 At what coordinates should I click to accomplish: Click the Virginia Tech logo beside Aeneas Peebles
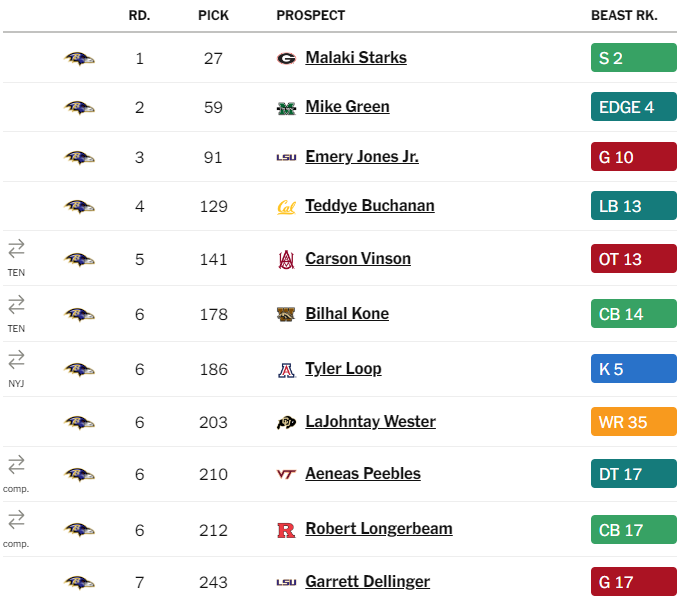tap(286, 474)
